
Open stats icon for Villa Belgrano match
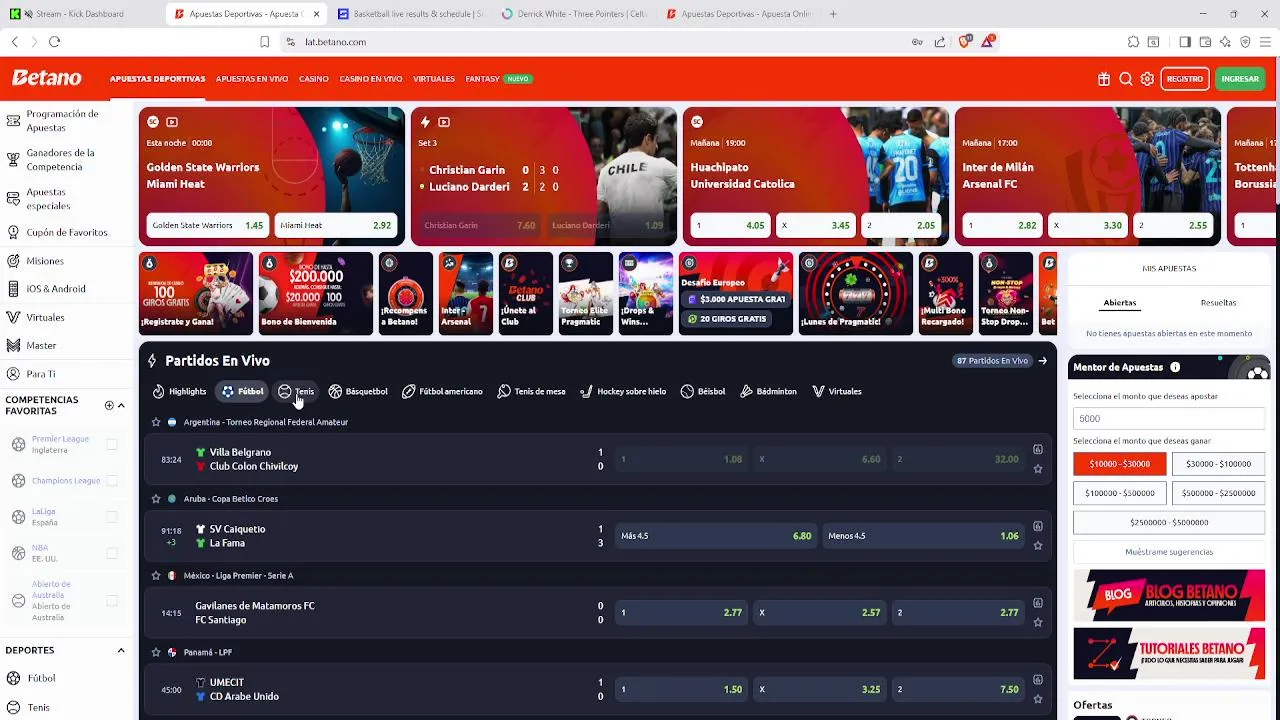tap(1038, 450)
